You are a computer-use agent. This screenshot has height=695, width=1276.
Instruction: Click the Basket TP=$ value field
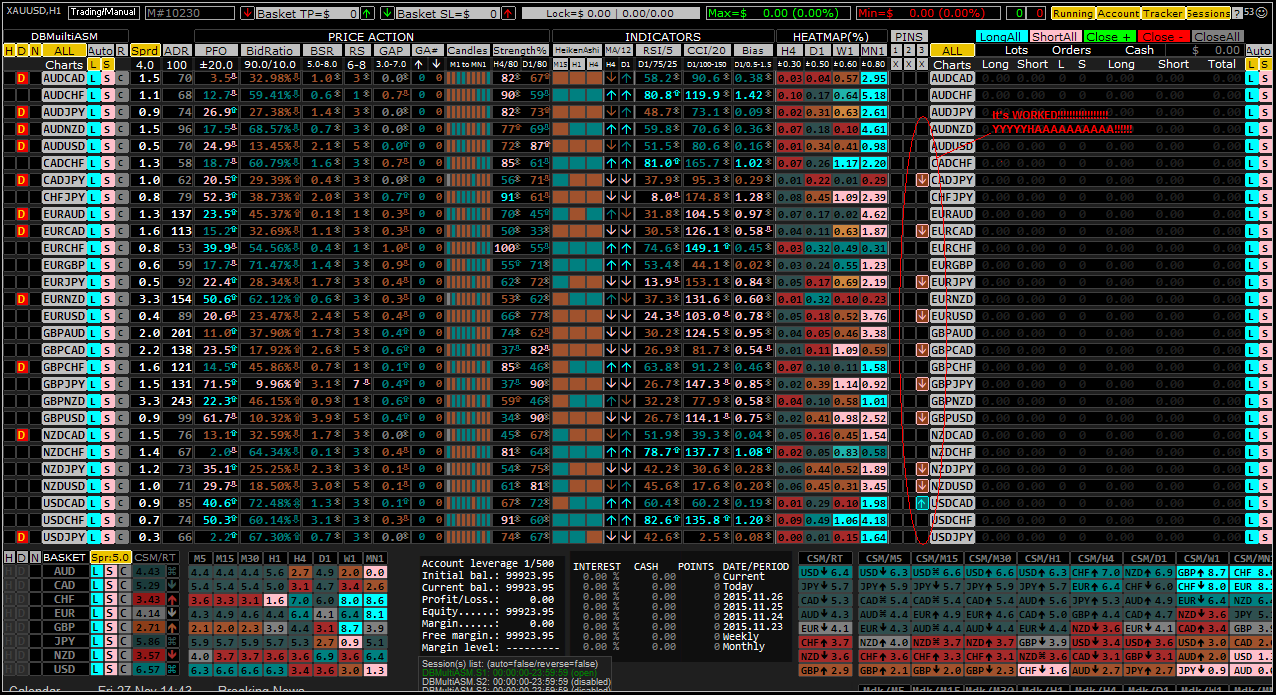coord(307,14)
